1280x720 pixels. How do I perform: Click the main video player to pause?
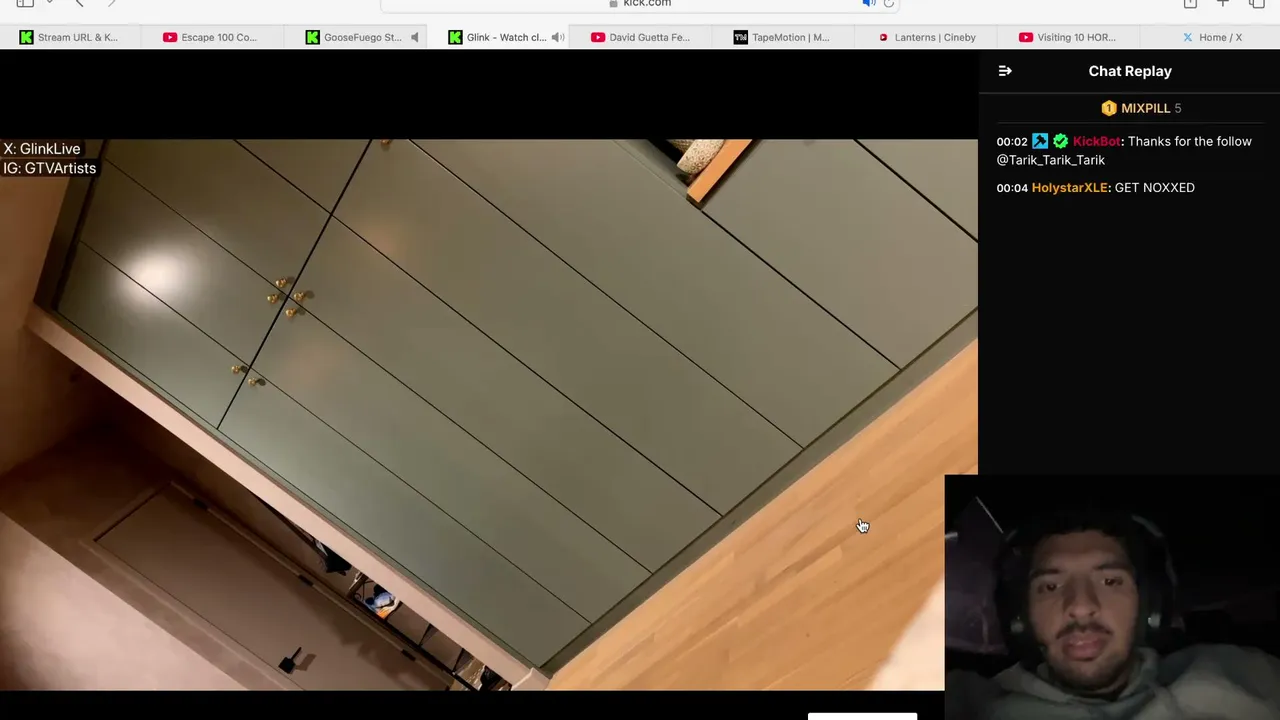489,415
